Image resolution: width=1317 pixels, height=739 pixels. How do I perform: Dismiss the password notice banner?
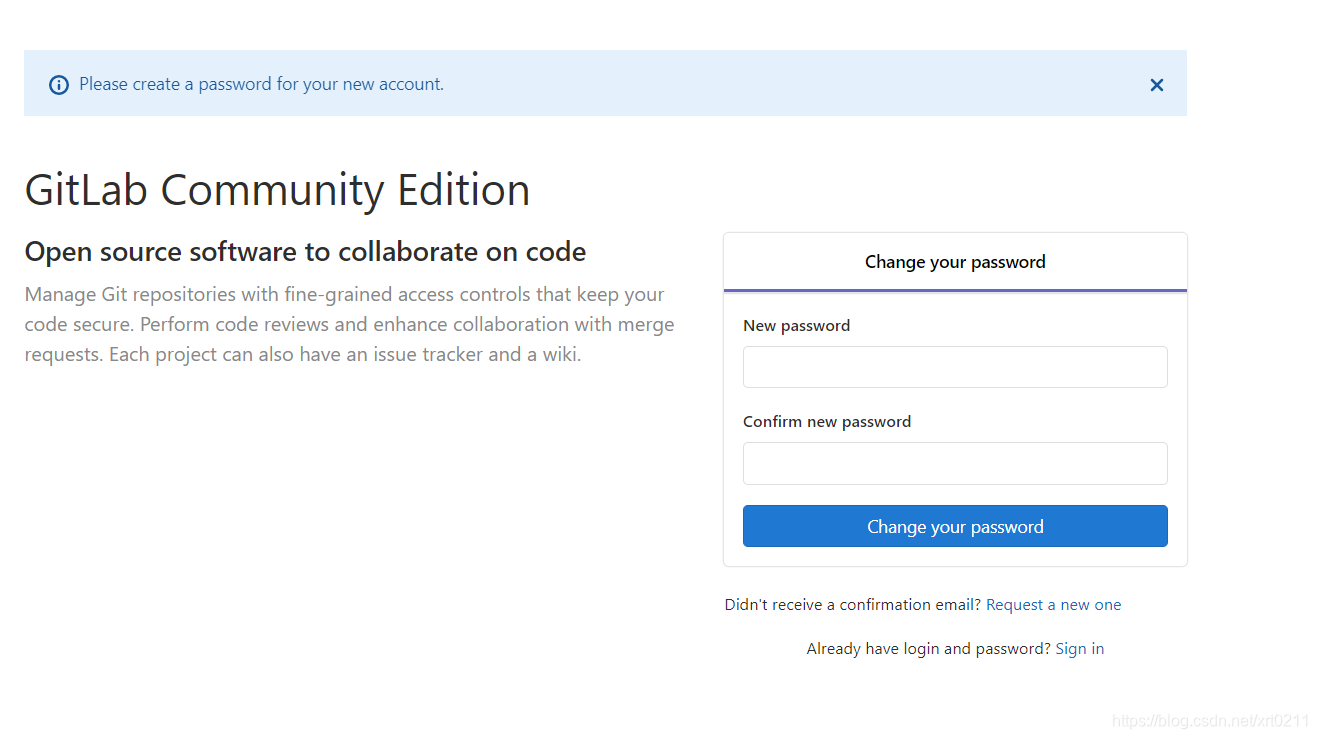pyautogui.click(x=1156, y=85)
